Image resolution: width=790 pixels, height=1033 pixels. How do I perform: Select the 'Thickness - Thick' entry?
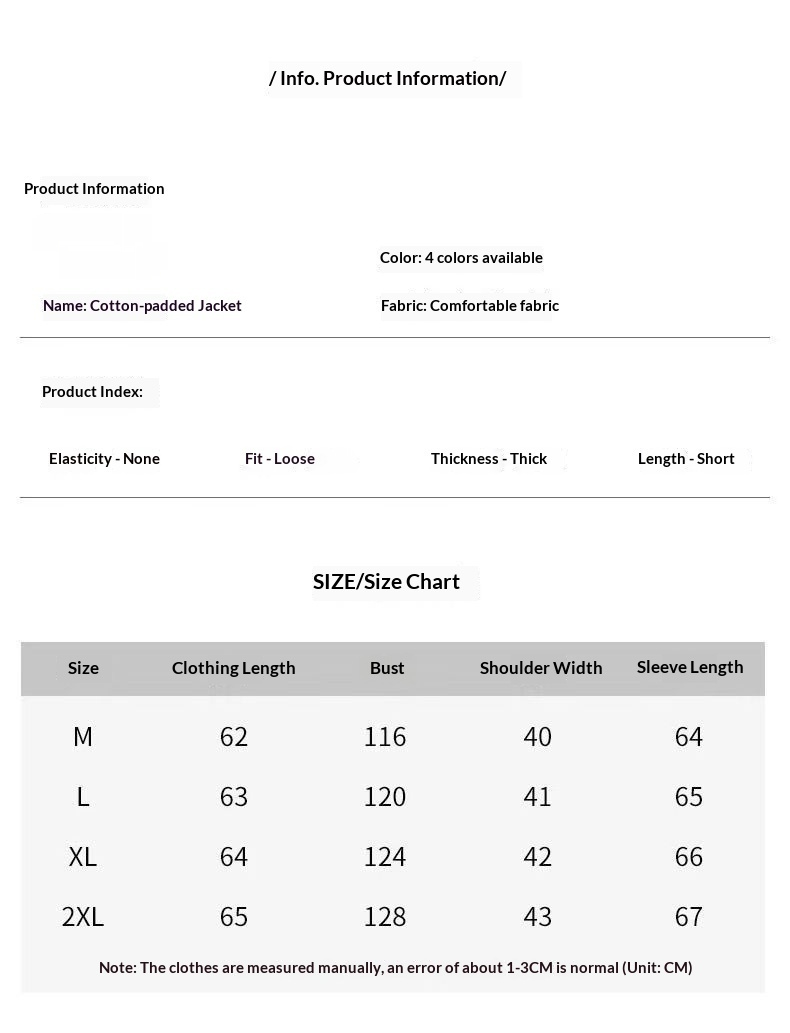click(x=489, y=459)
